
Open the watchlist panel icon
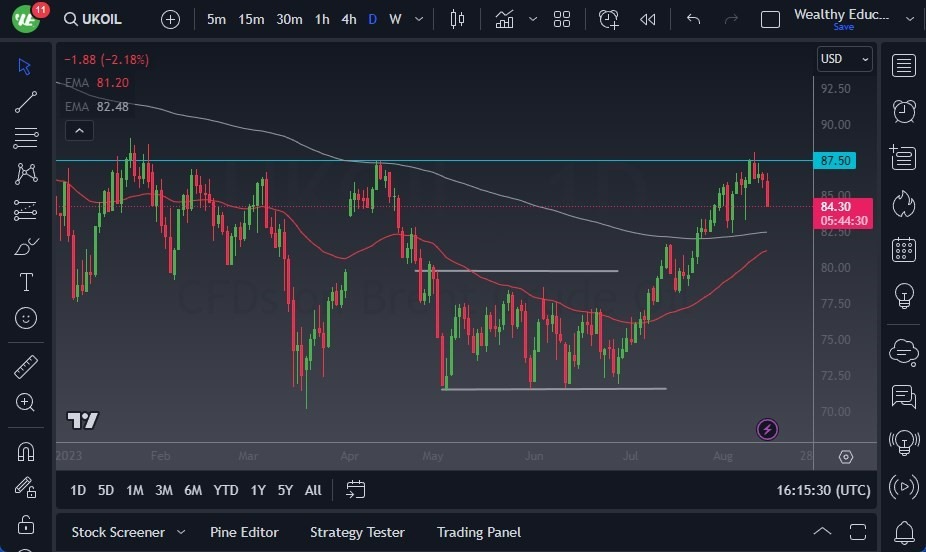(x=904, y=66)
